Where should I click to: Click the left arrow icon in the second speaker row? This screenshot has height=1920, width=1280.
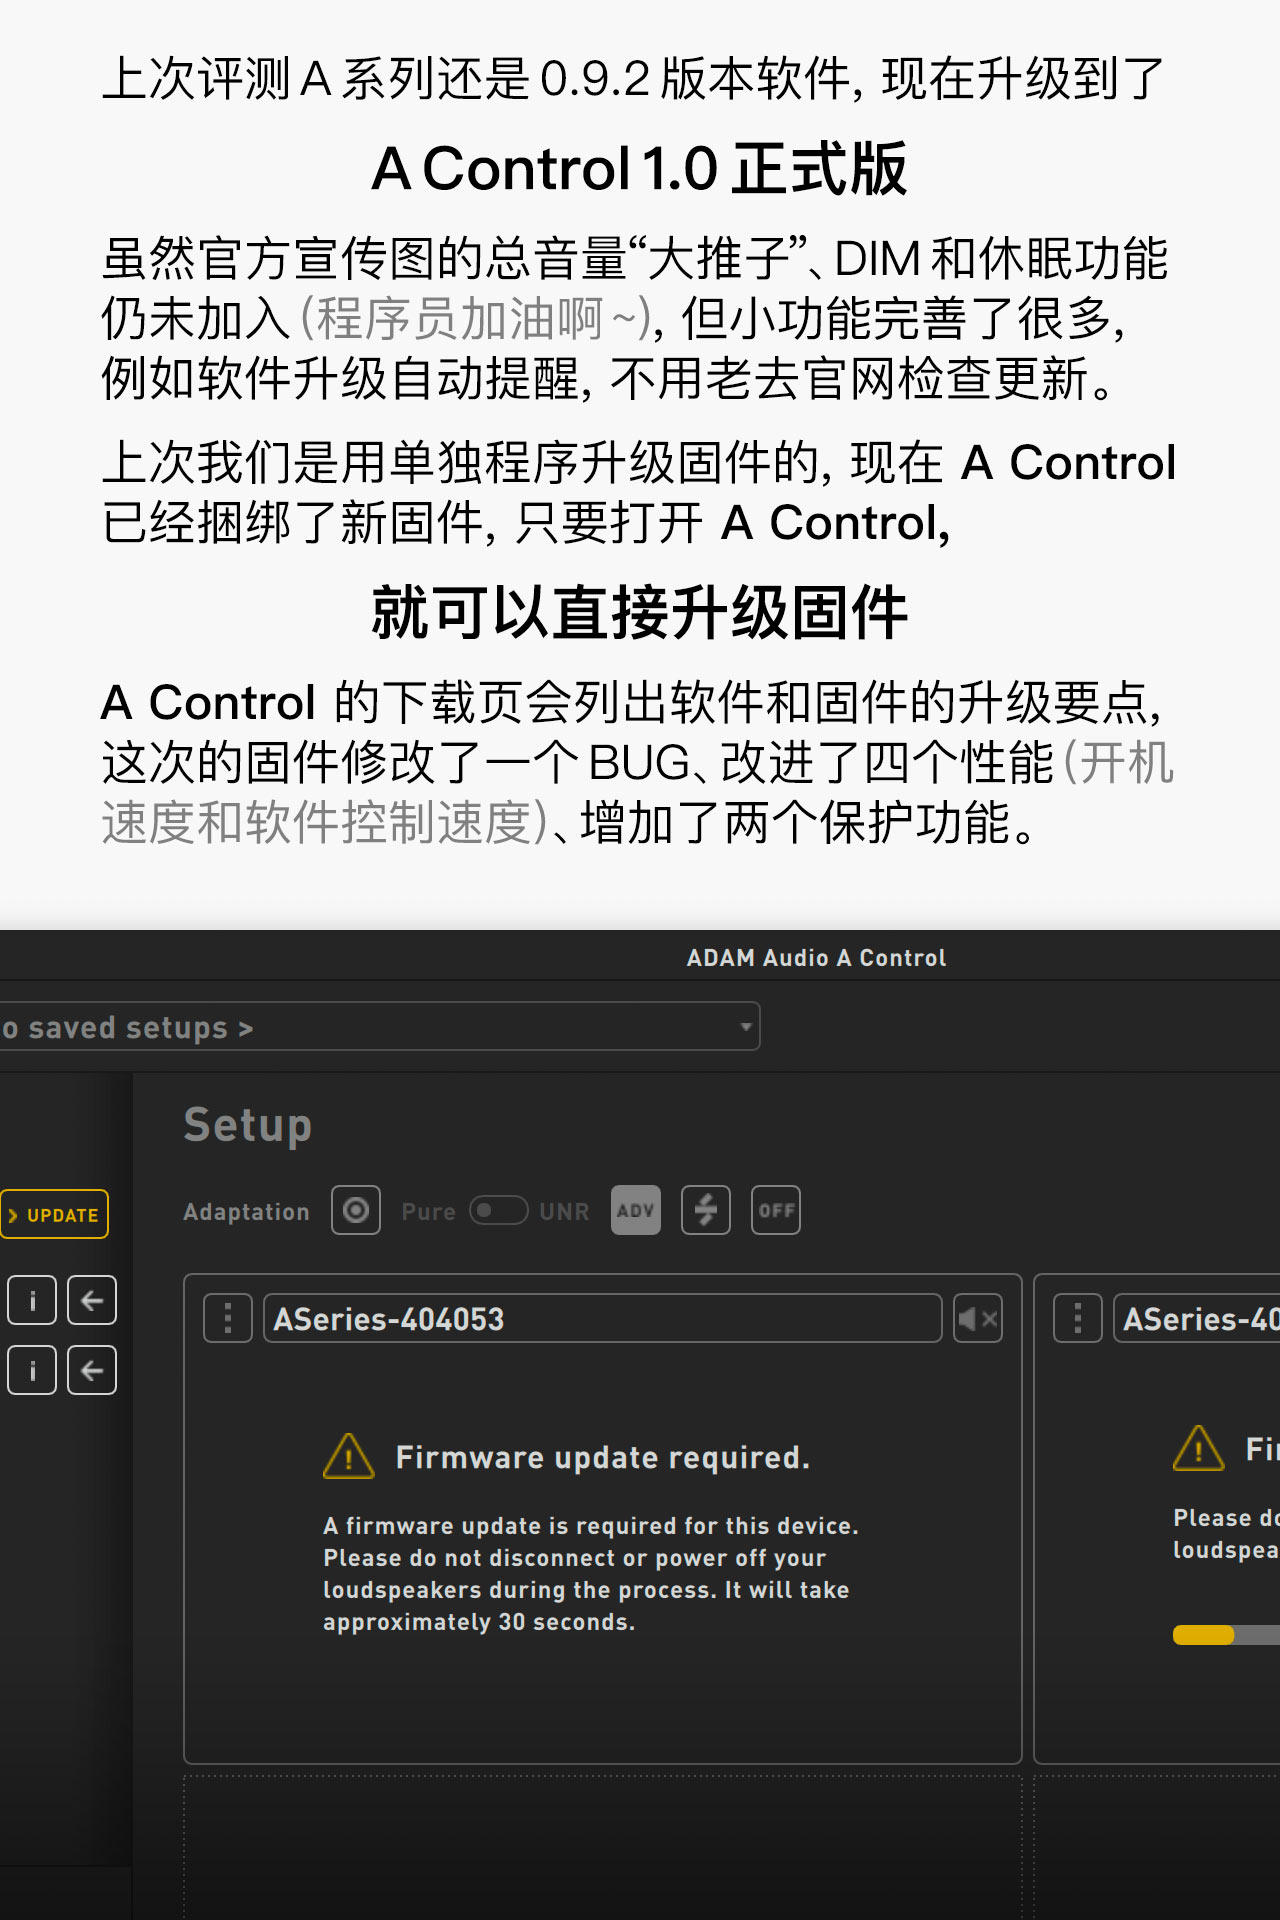[x=92, y=1370]
